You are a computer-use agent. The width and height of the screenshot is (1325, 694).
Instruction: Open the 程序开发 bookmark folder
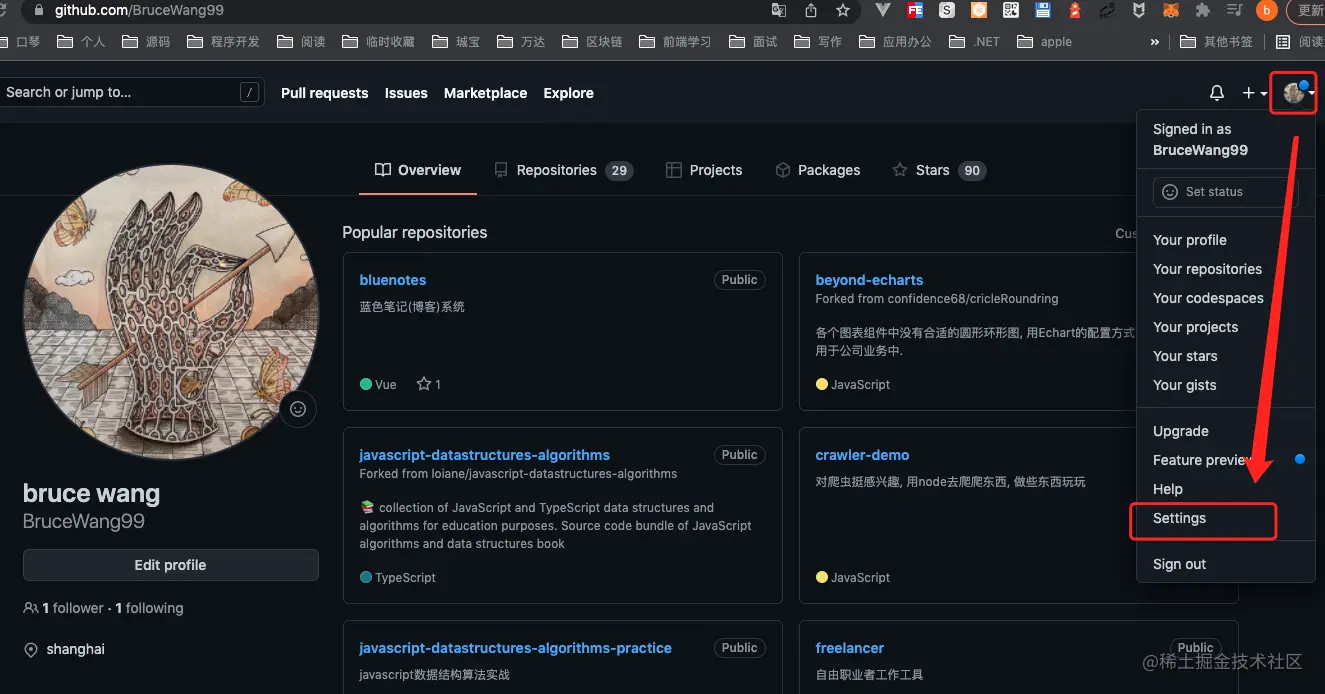pyautogui.click(x=222, y=42)
